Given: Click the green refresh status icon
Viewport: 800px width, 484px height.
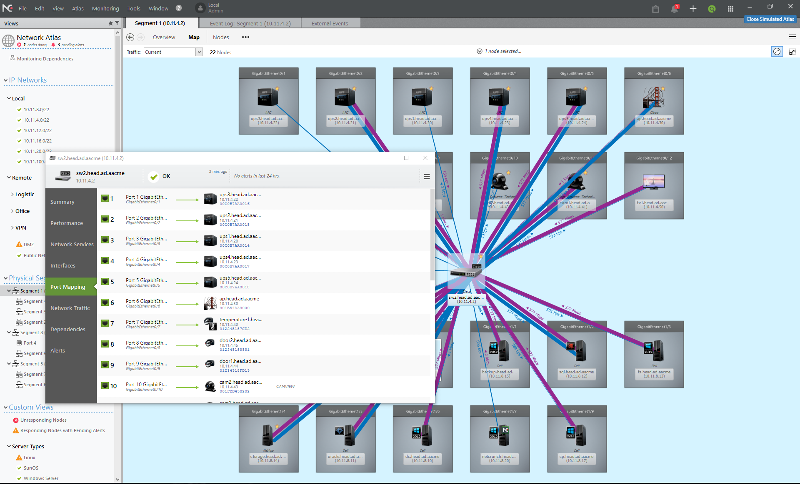Looking at the screenshot, I should tap(712, 9).
